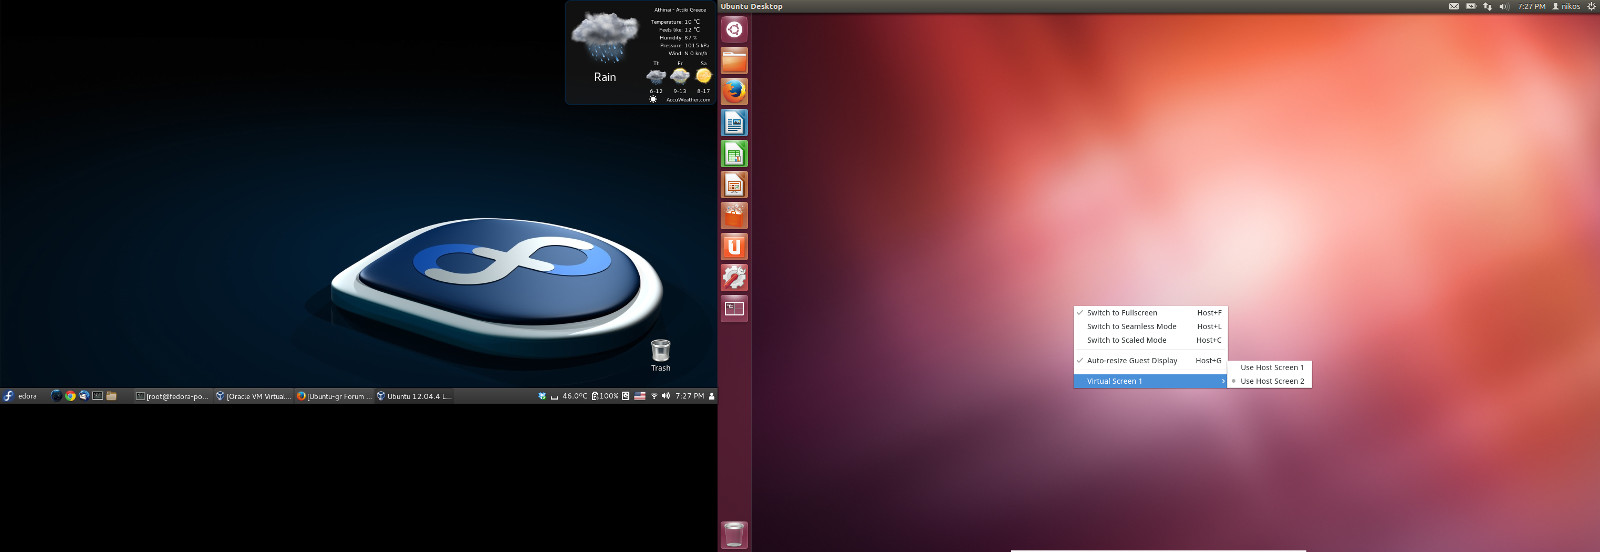Click the Fedora start menu button

coord(20,396)
